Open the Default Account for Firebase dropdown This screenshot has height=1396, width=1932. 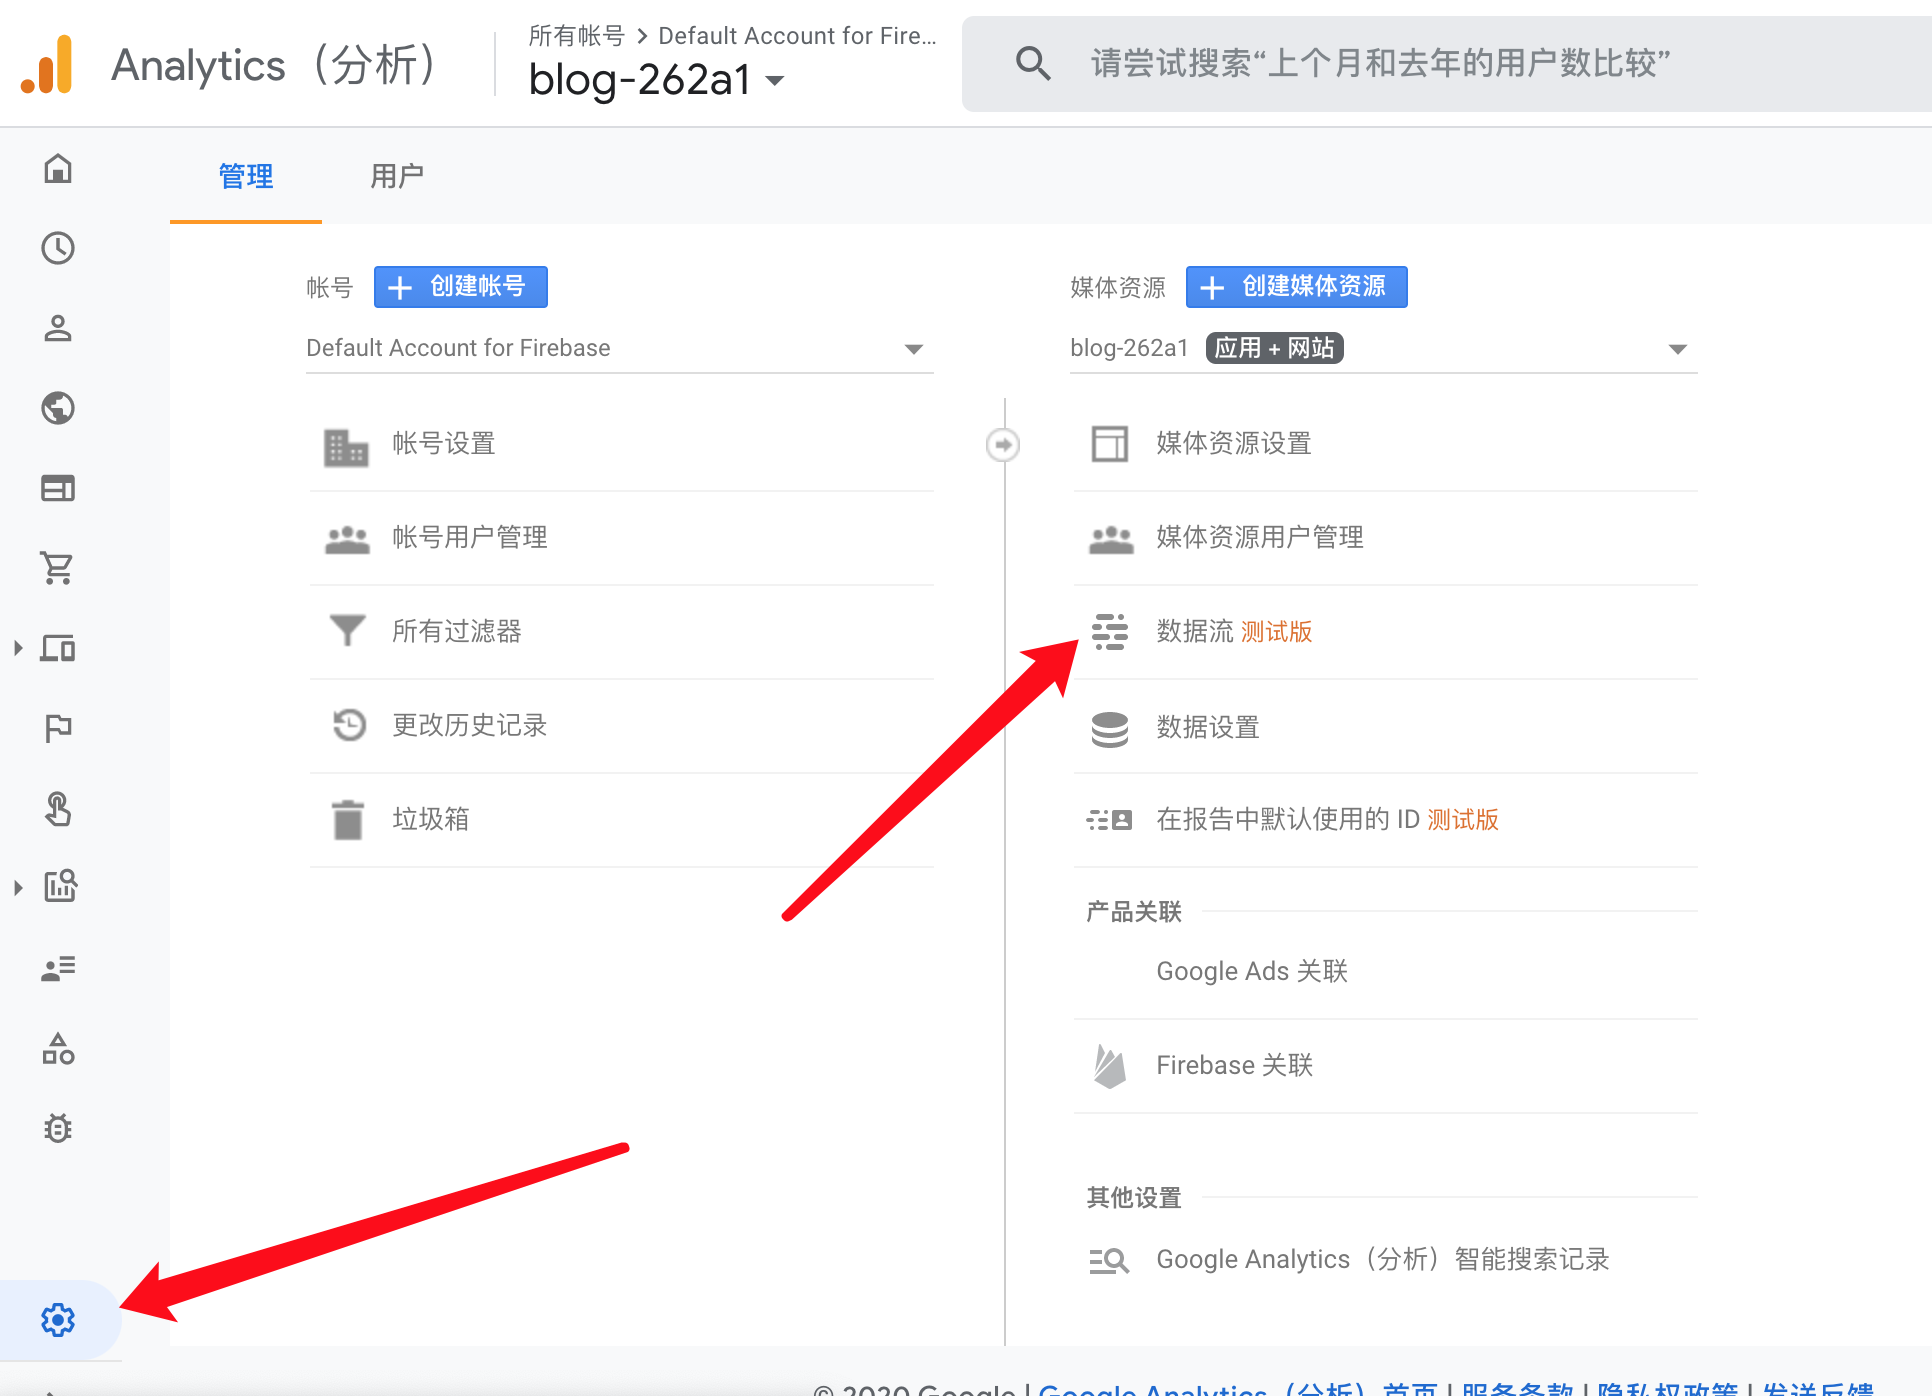(619, 348)
